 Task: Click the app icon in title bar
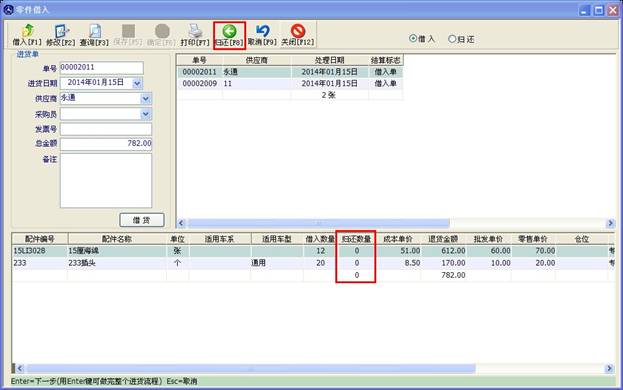(8, 9)
